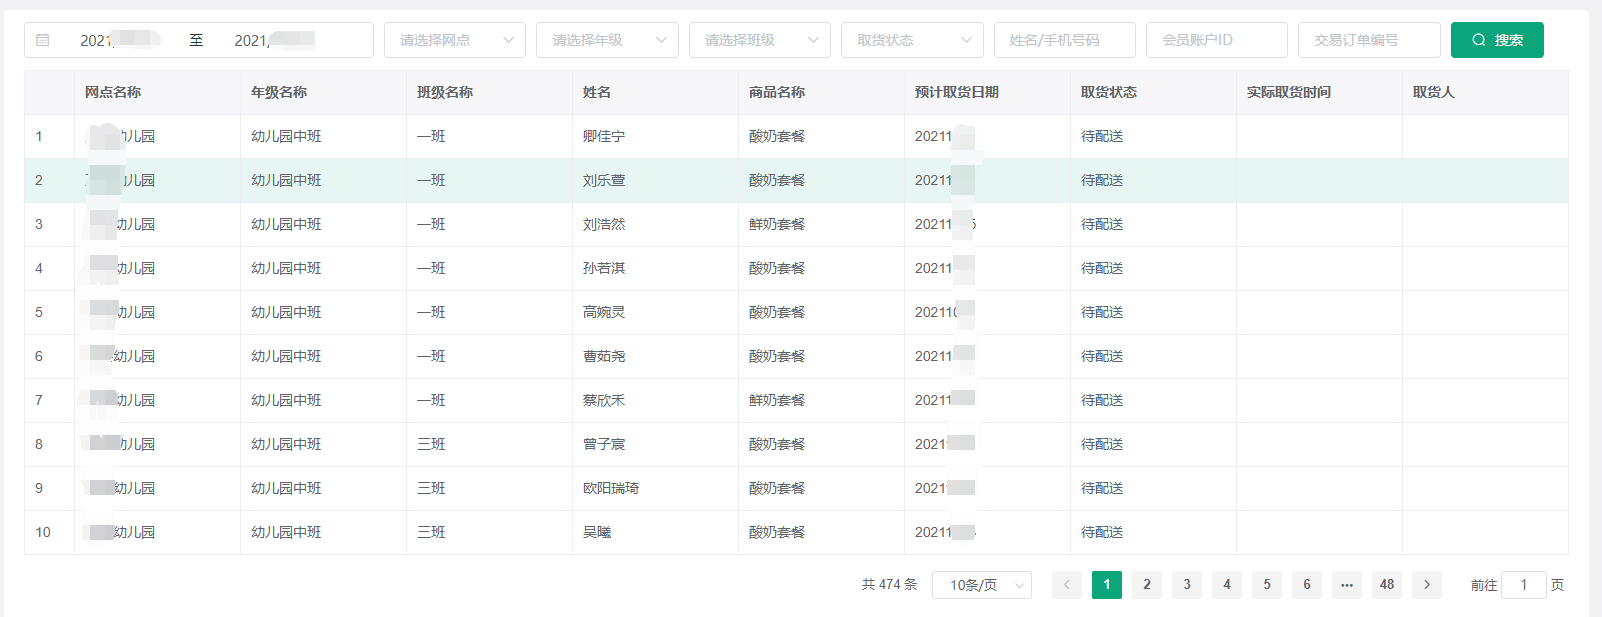1602x617 pixels.
Task: Select page 5 in pagination
Action: pyautogui.click(x=1266, y=585)
